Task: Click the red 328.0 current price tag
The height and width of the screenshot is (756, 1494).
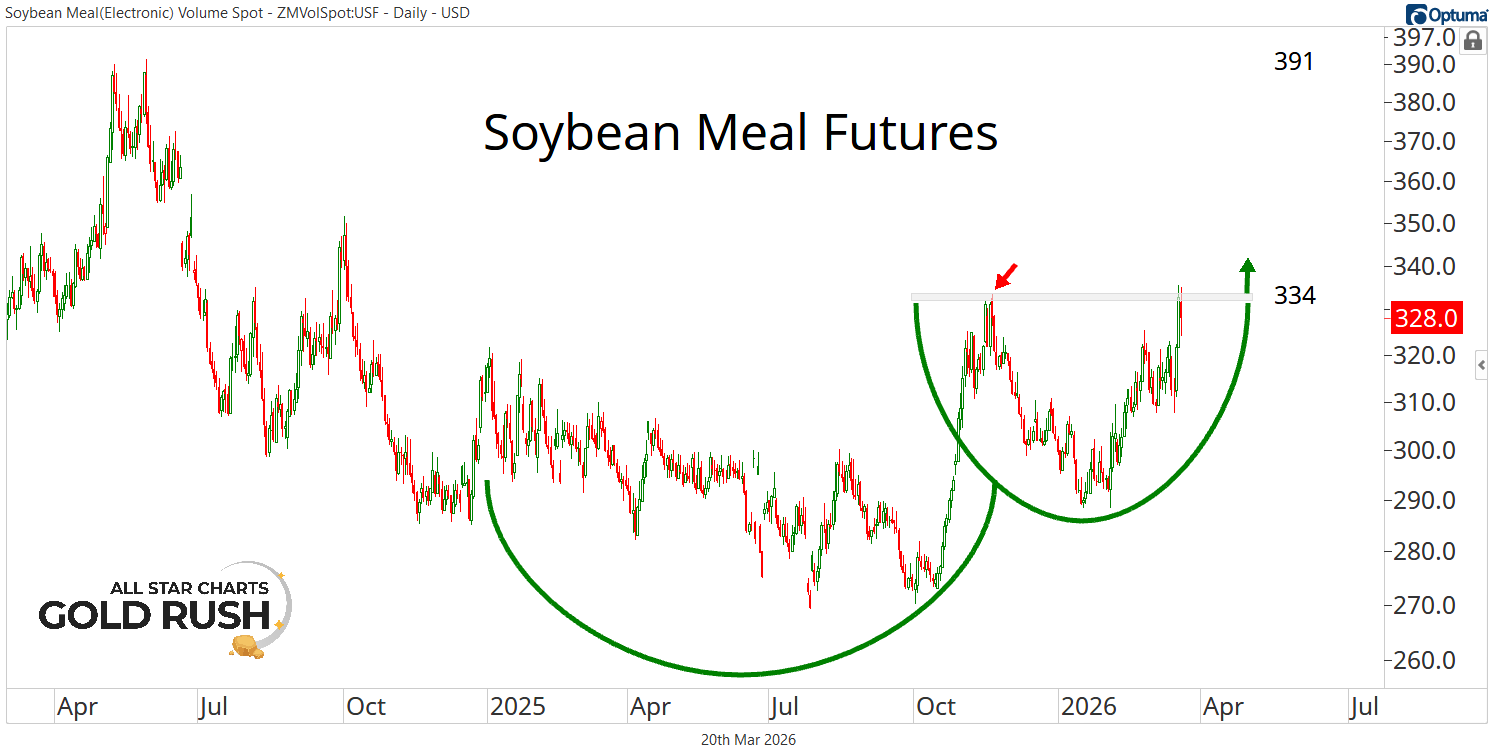Action: tap(1426, 318)
